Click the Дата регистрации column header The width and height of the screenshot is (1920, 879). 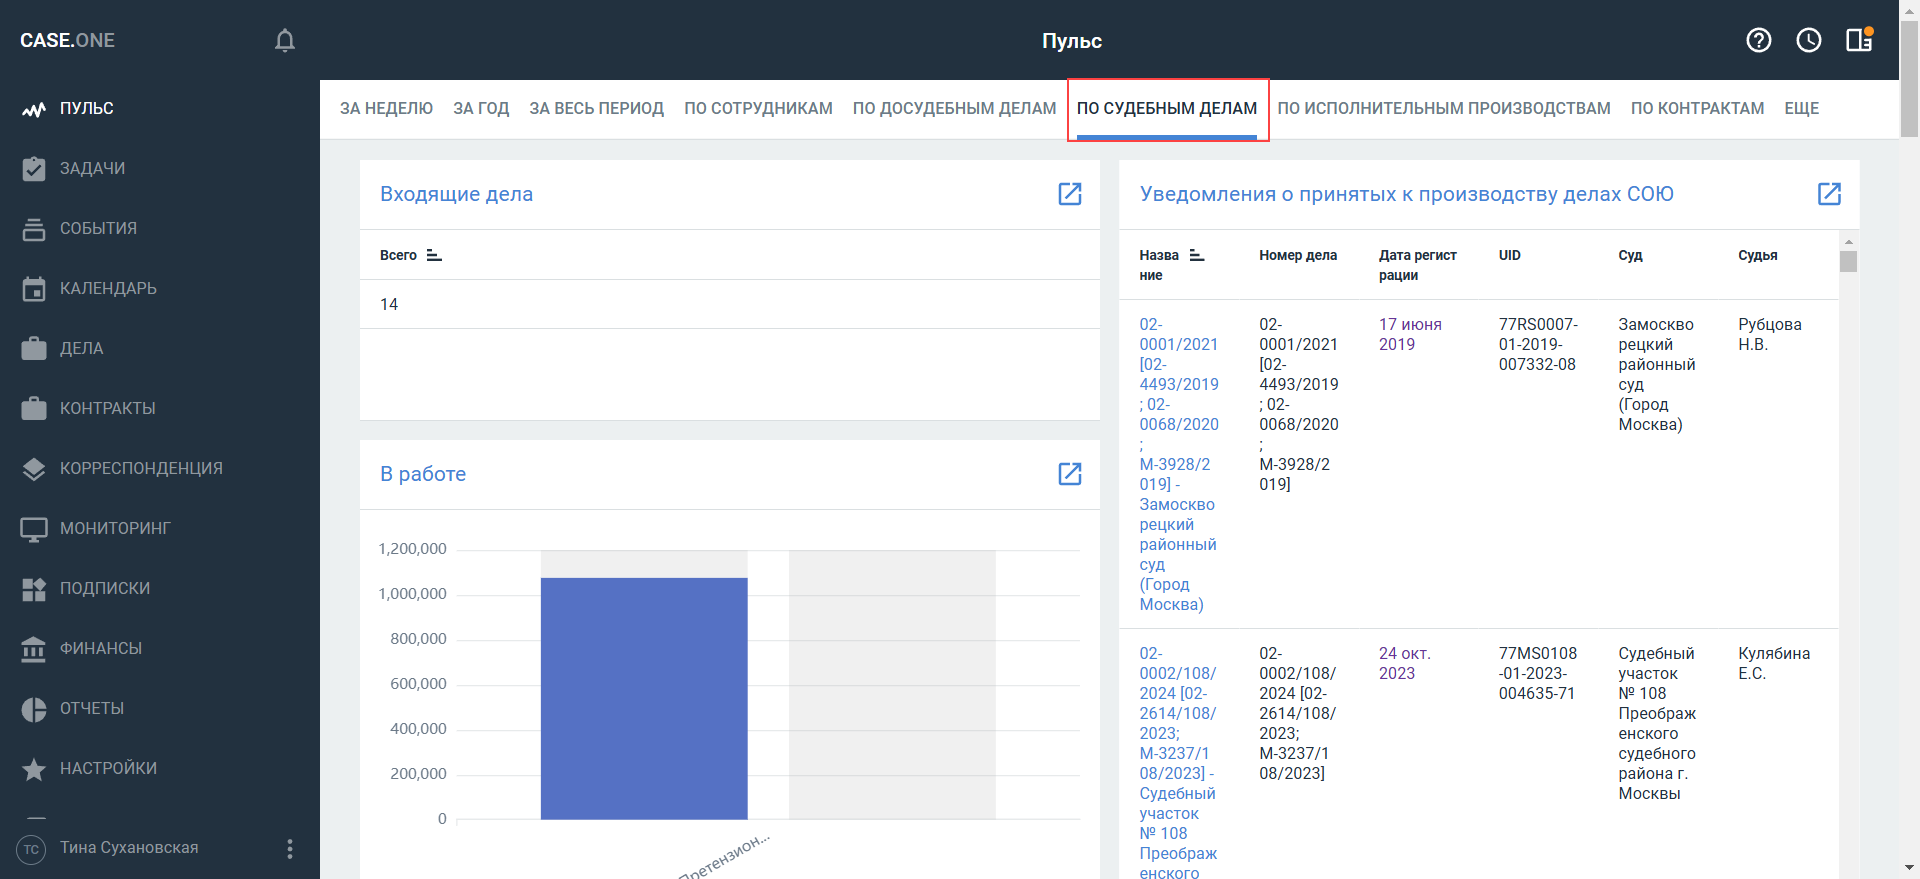point(1418,265)
